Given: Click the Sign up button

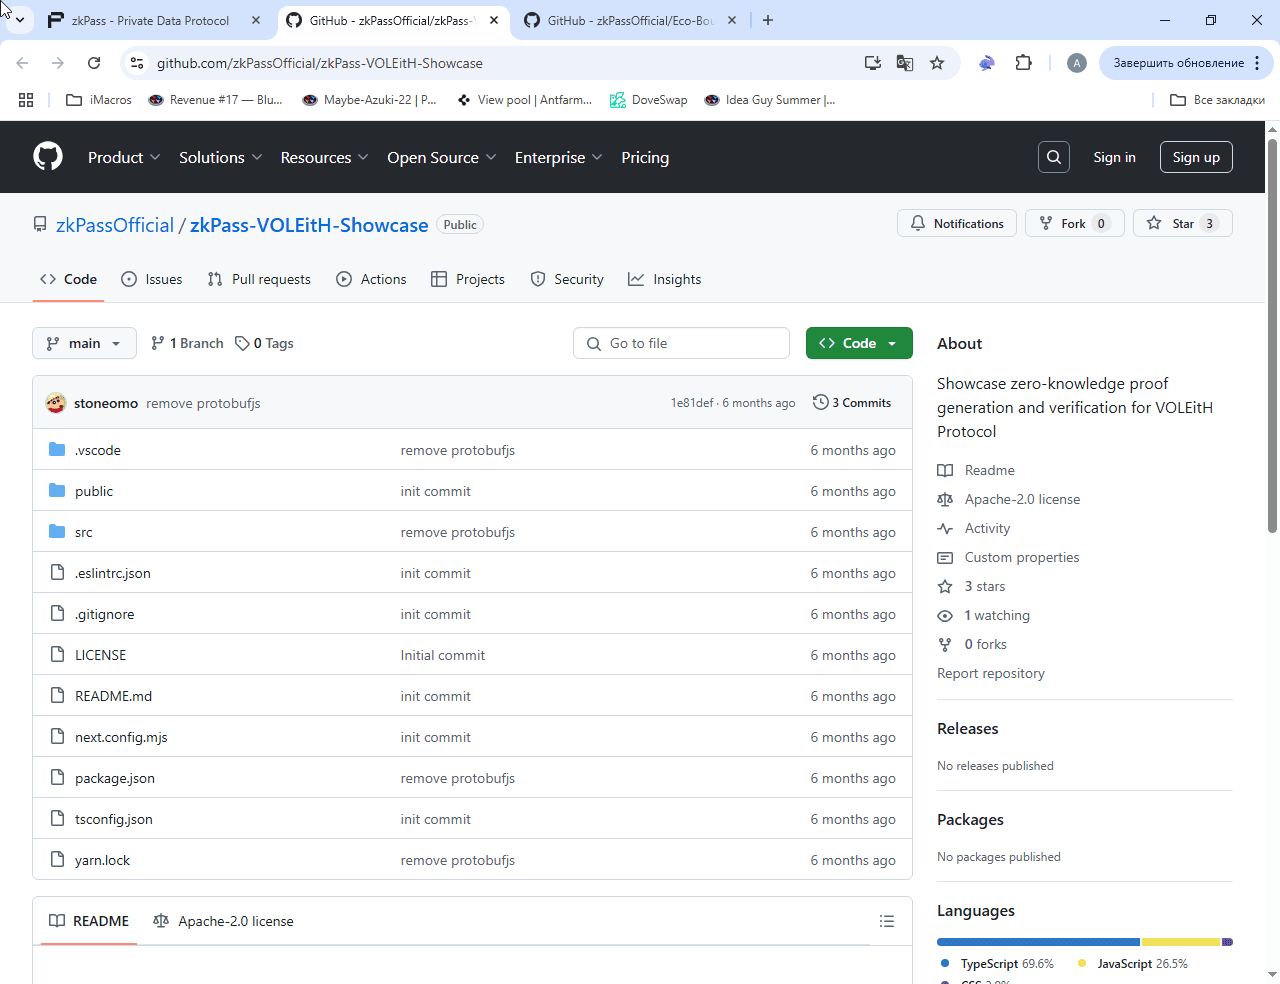Looking at the screenshot, I should pos(1196,157).
